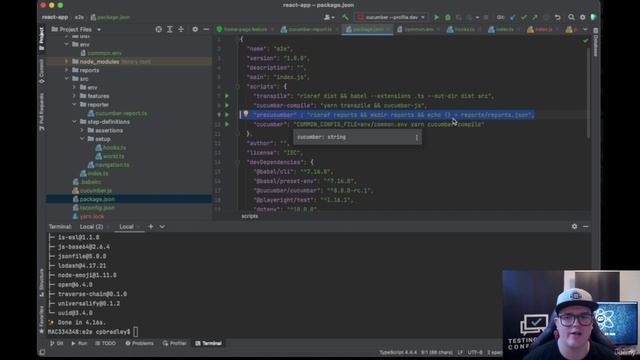Viewport: 640px width, 360px height.
Task: Open the Problems tool window
Action: [x=140, y=343]
